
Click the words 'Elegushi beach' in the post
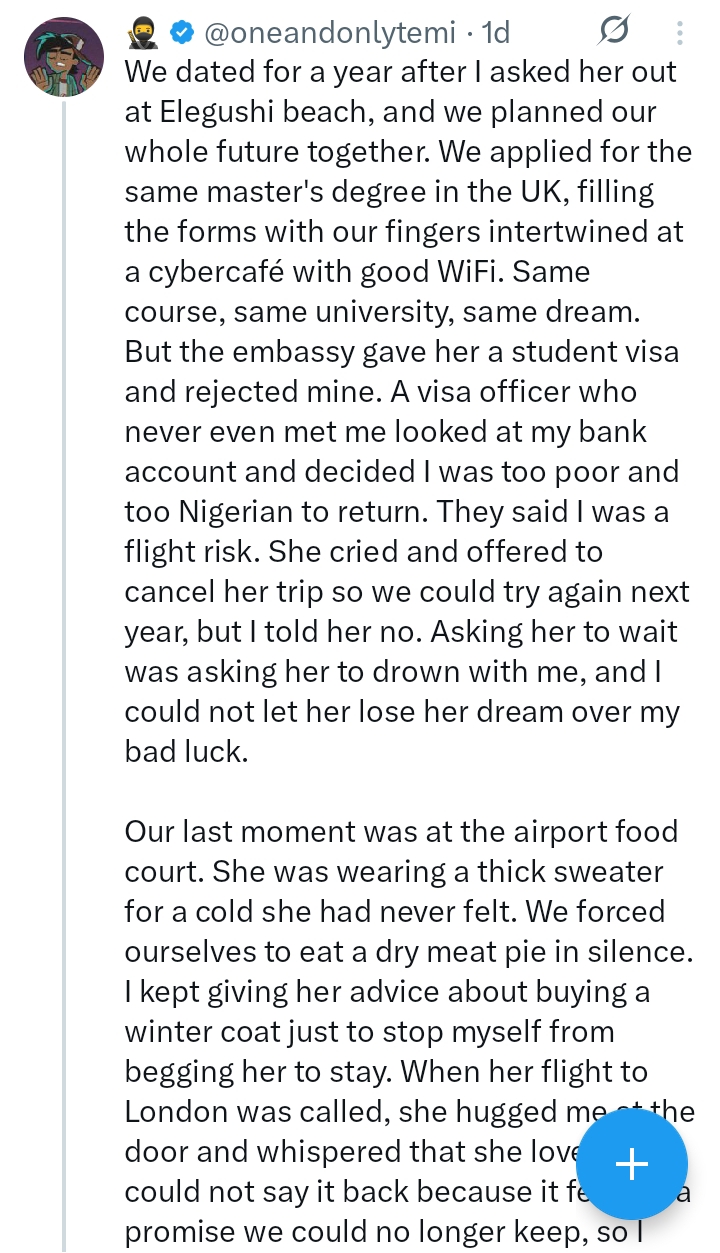point(245,112)
